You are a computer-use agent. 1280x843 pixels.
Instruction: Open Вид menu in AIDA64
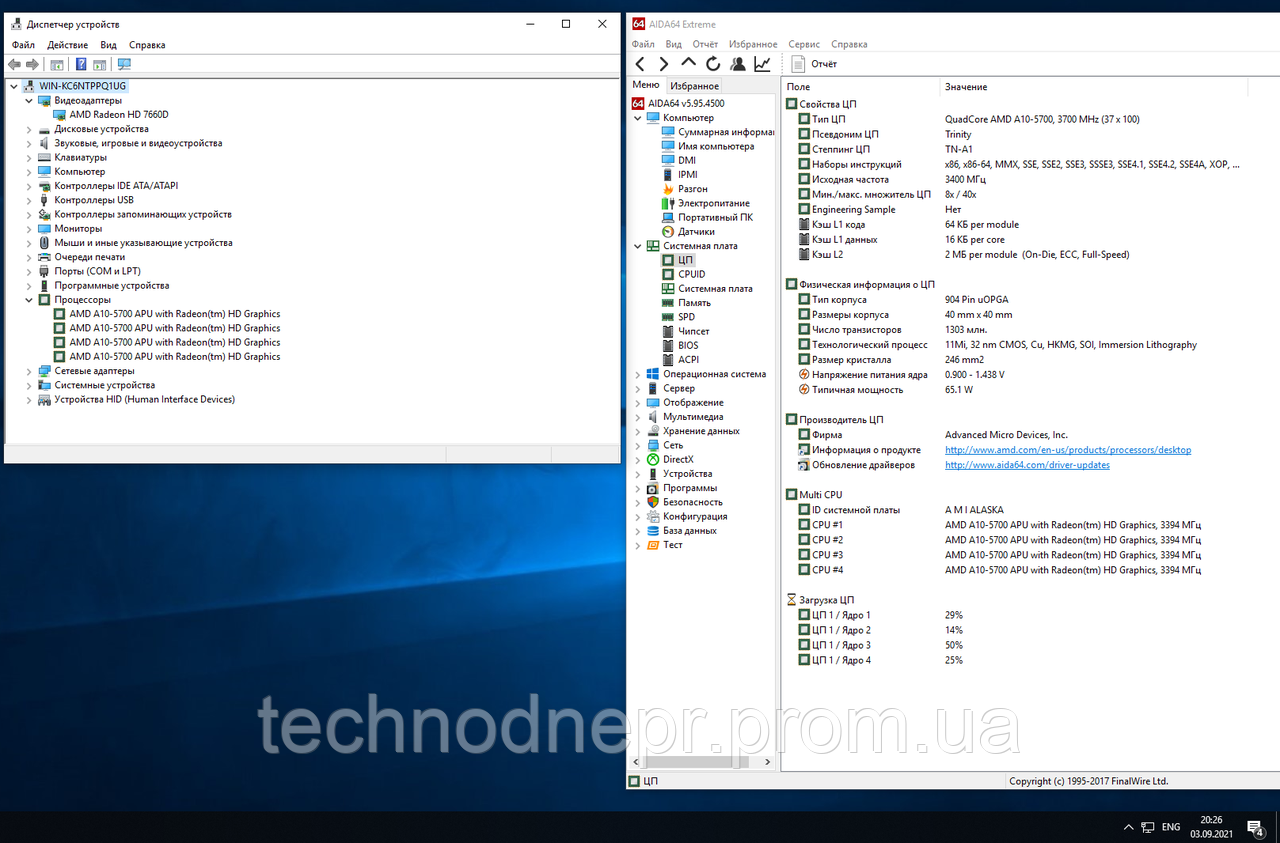point(674,44)
